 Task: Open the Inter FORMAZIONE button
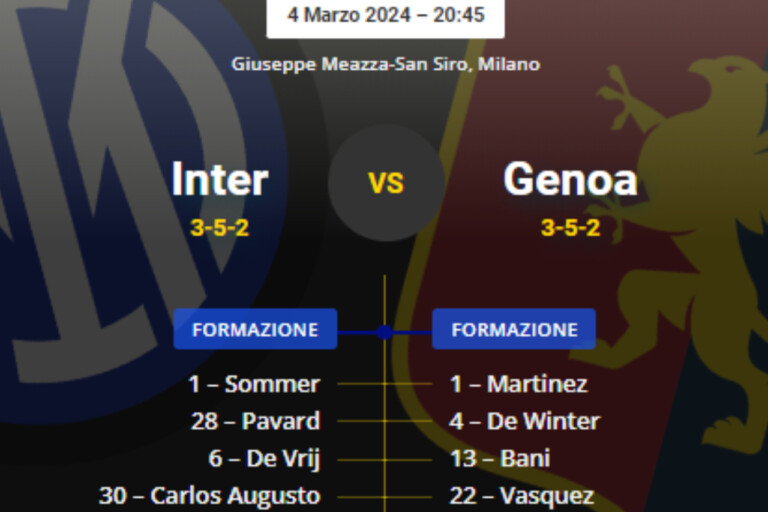(x=255, y=330)
